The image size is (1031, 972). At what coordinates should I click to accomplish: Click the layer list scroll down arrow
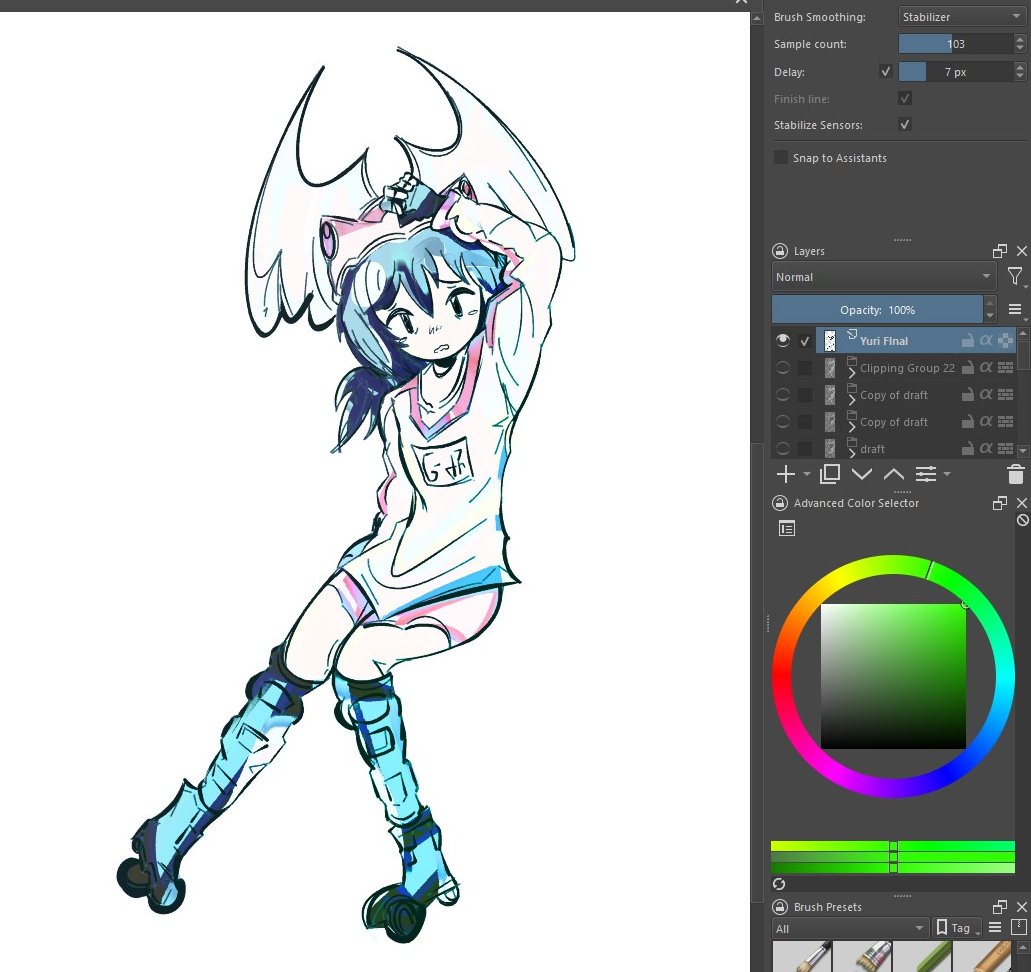(x=1022, y=450)
